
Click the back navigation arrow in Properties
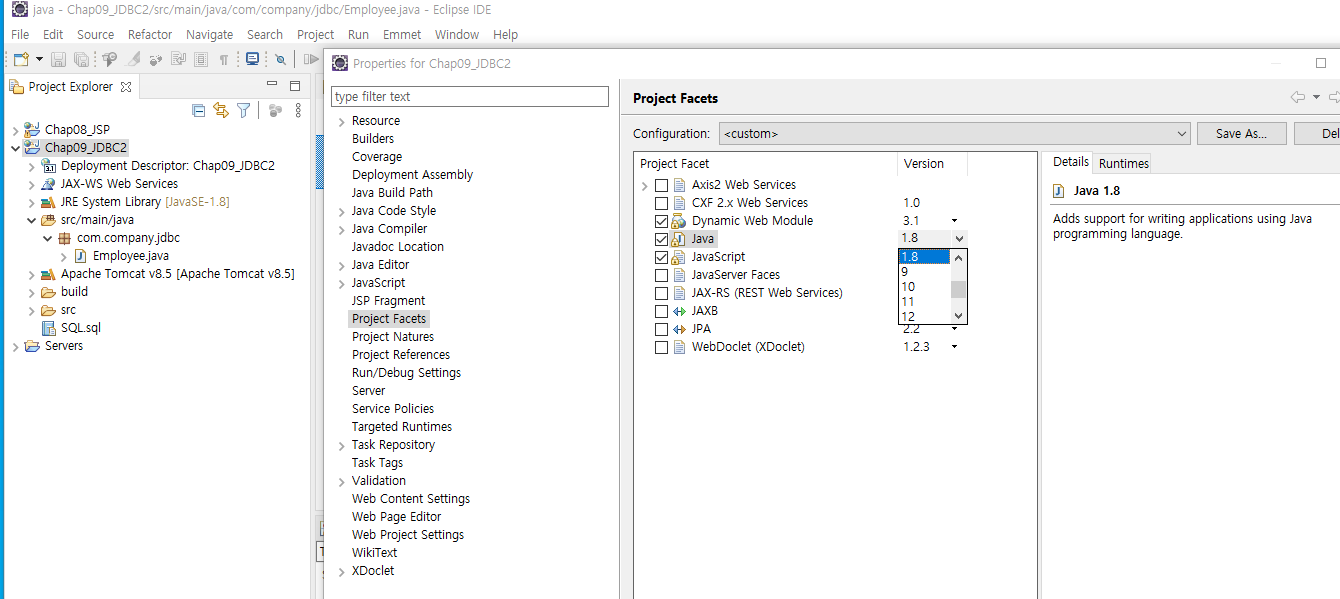pos(1298,97)
